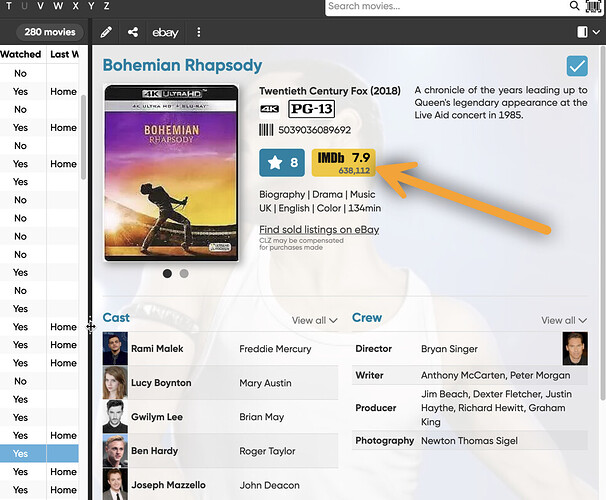Open the eBay toolbar button
606x500 pixels.
pyautogui.click(x=165, y=33)
